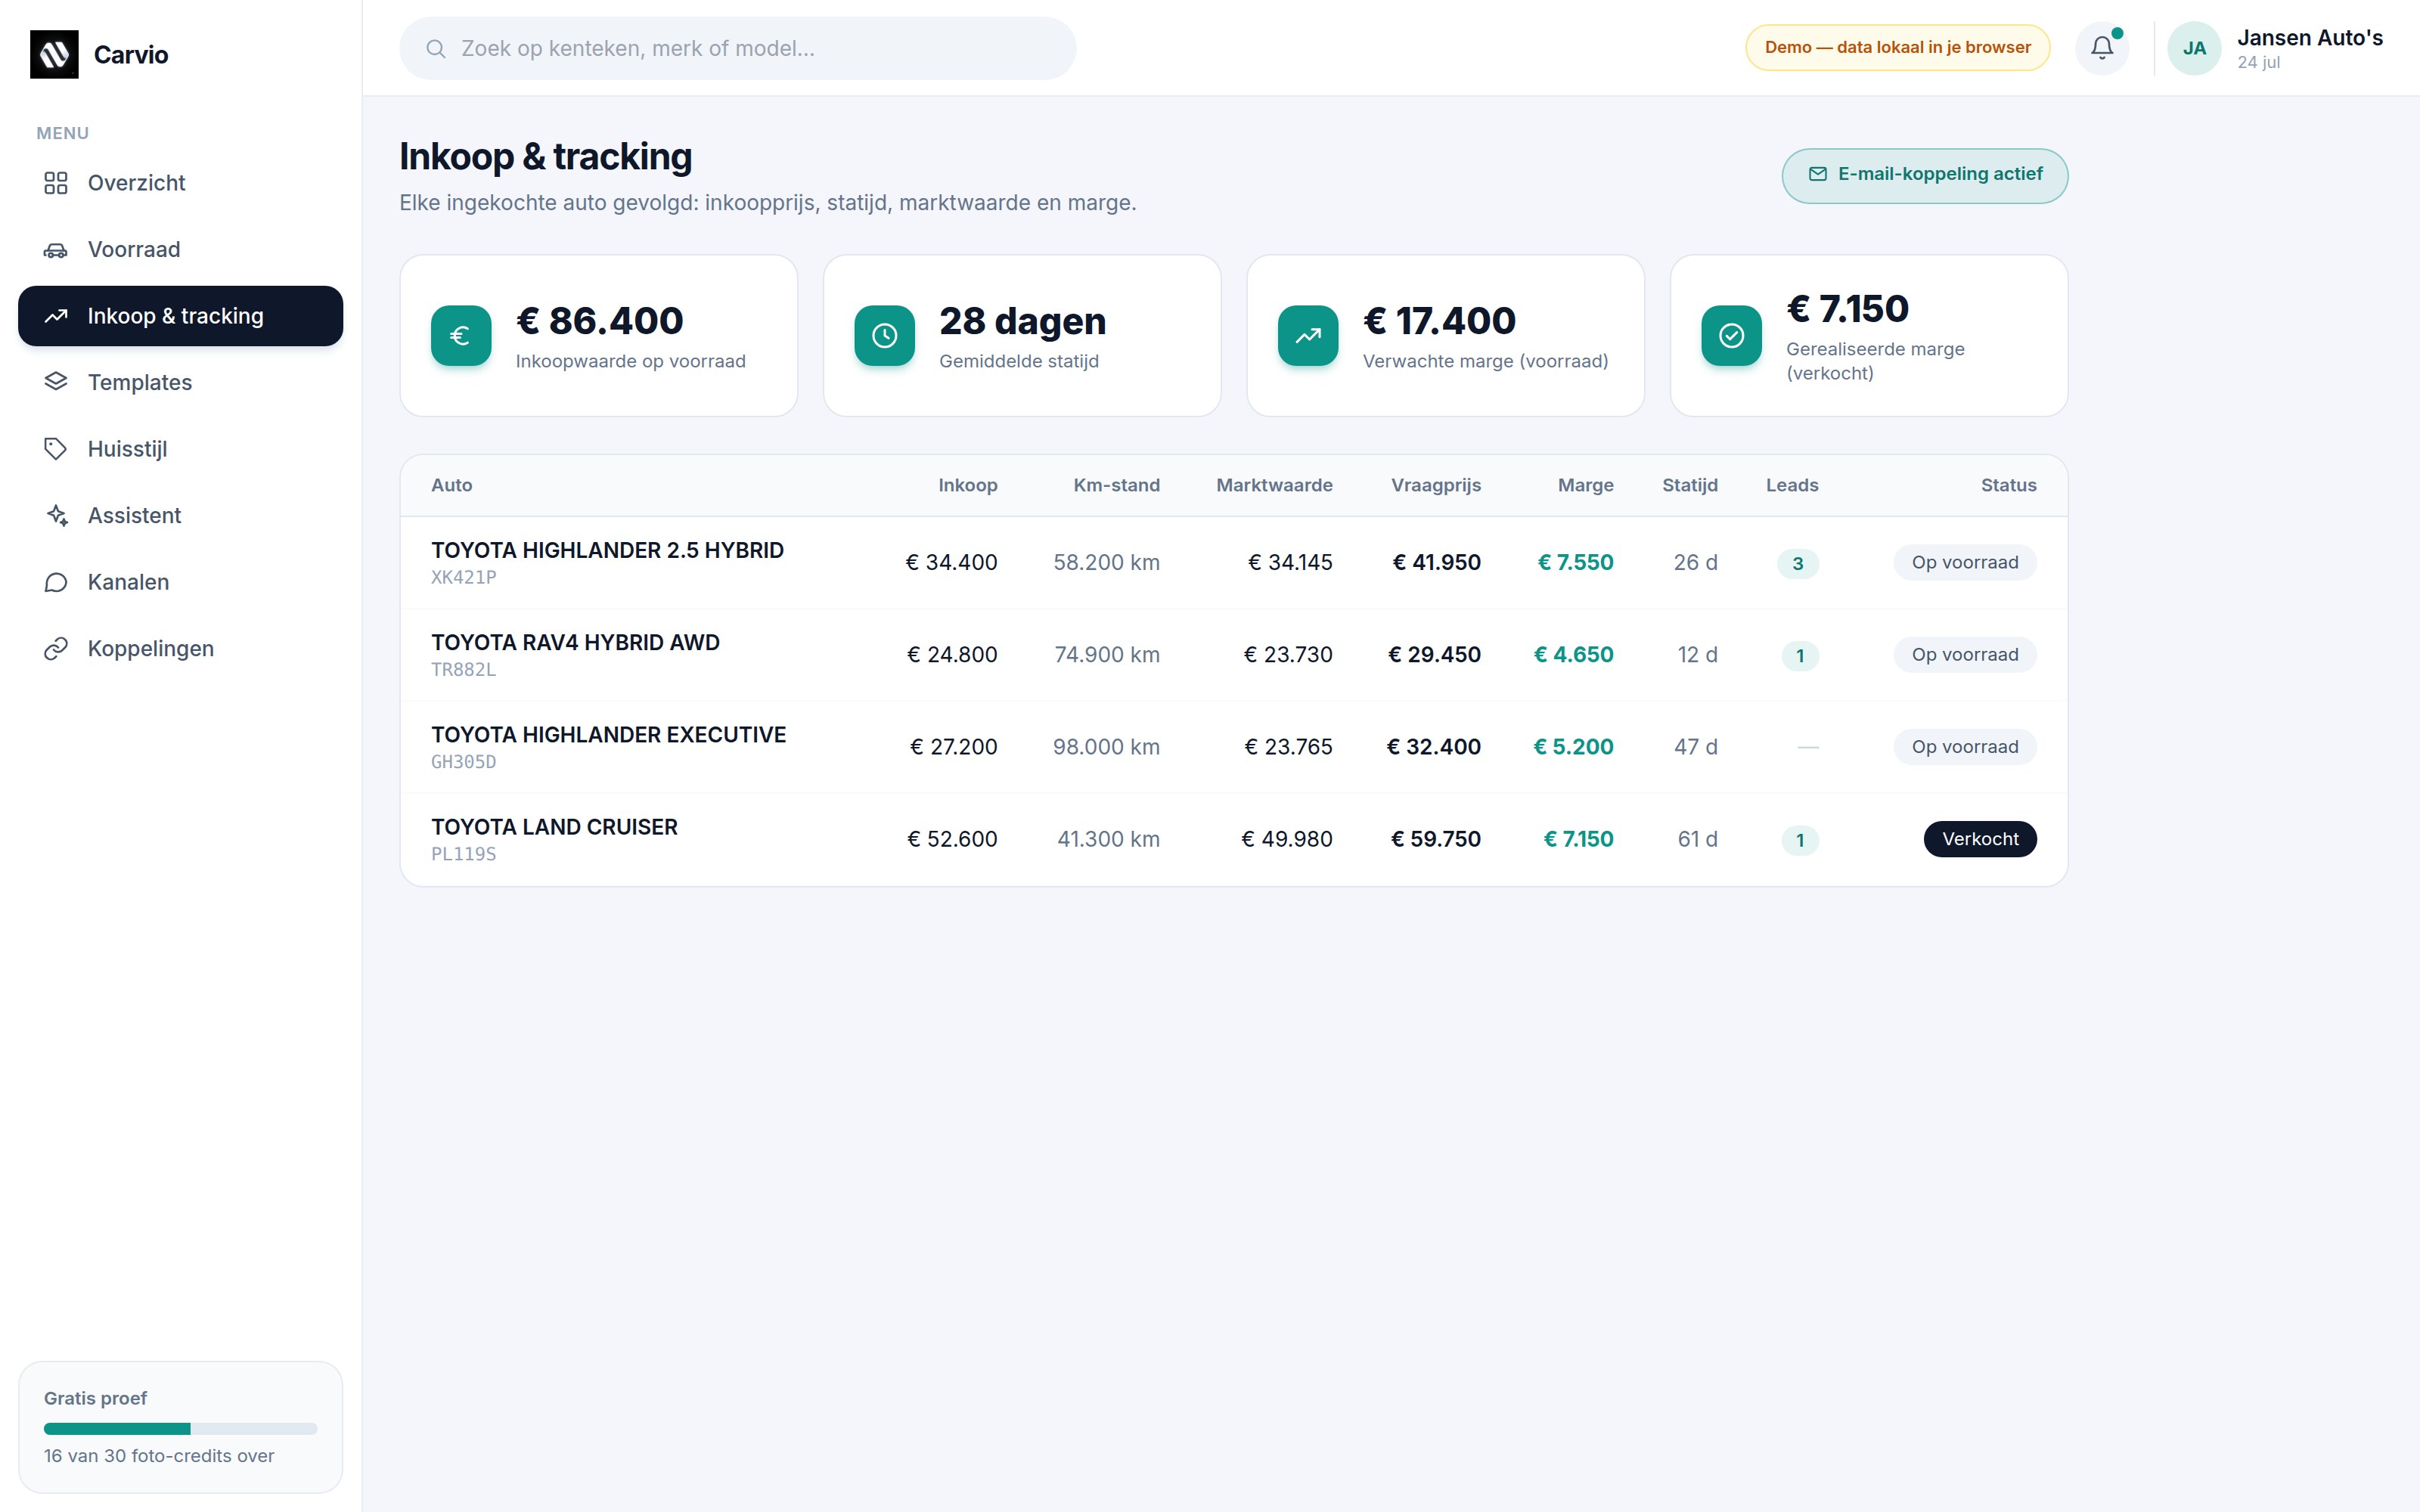Click the 28 dagen statijd figure
The width and height of the screenshot is (2420, 1512).
[x=1022, y=321]
